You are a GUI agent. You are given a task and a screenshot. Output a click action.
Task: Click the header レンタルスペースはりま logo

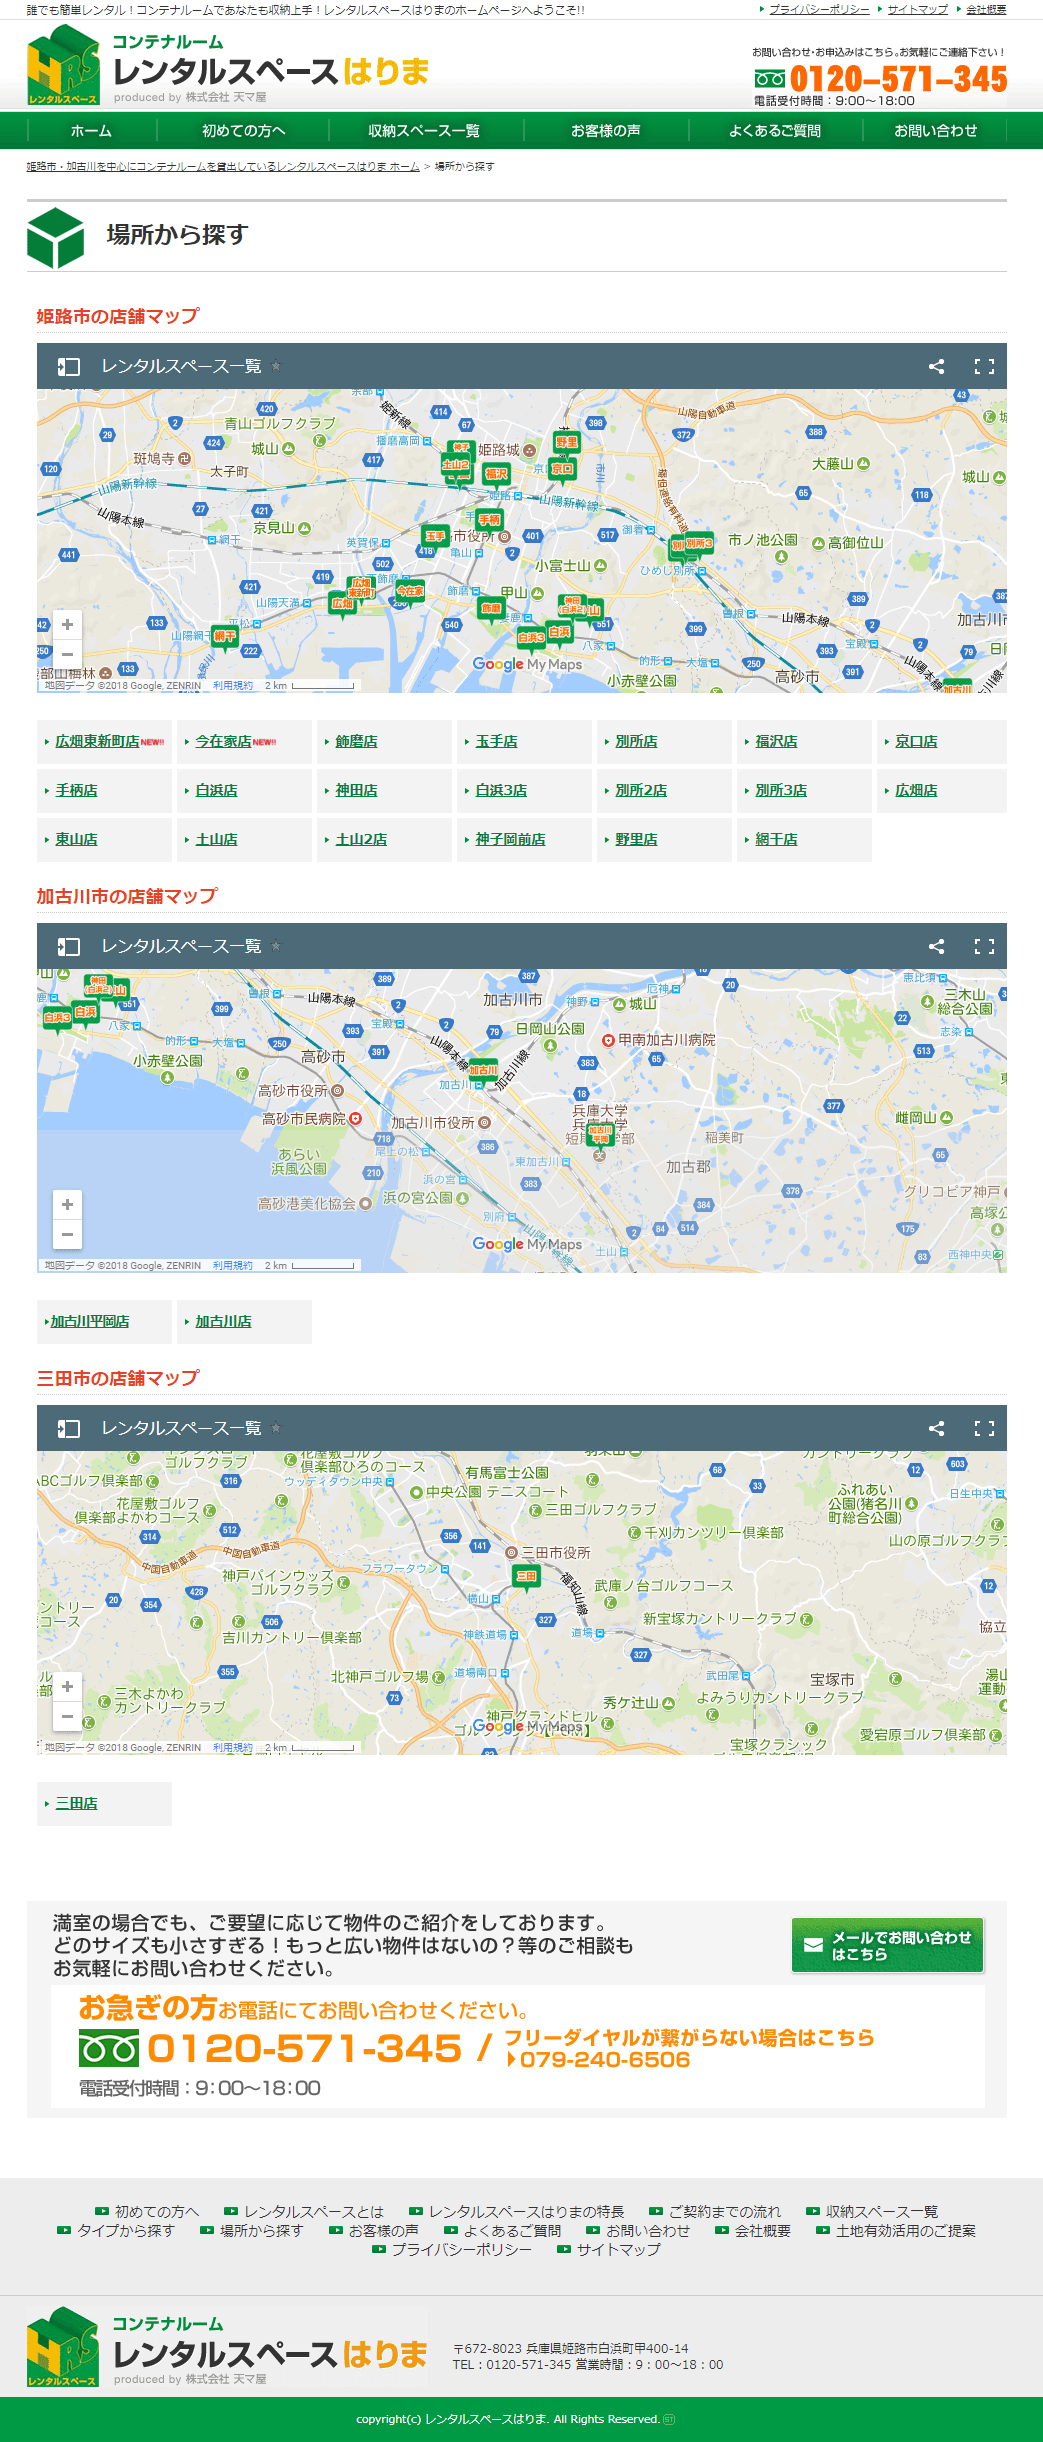pyautogui.click(x=228, y=66)
